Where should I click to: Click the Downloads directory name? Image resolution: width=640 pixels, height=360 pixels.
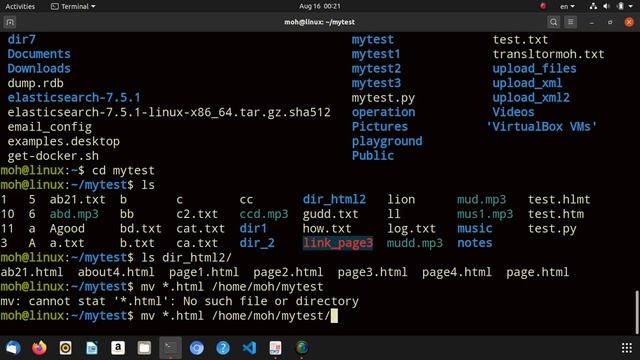(x=39, y=69)
